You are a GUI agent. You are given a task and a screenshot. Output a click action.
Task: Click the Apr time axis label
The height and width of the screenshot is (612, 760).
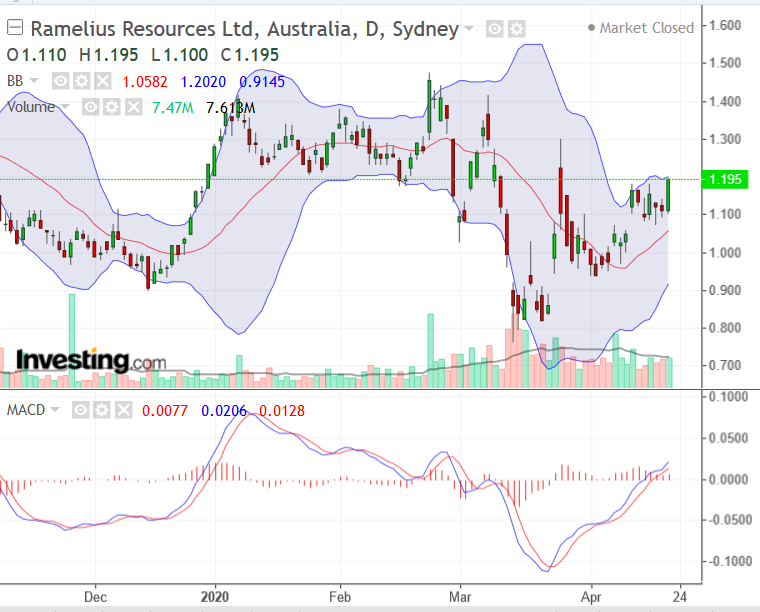pos(591,596)
